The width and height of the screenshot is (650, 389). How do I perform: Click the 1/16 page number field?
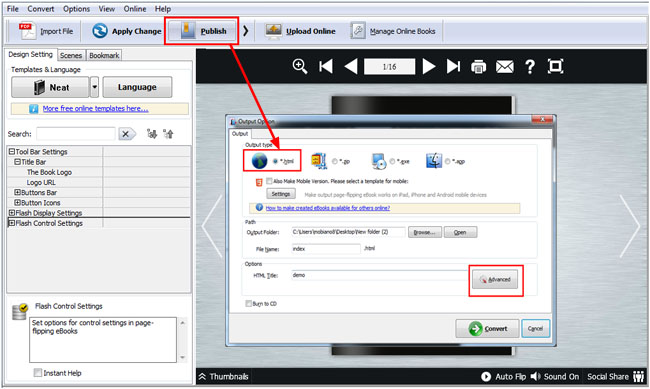(389, 66)
